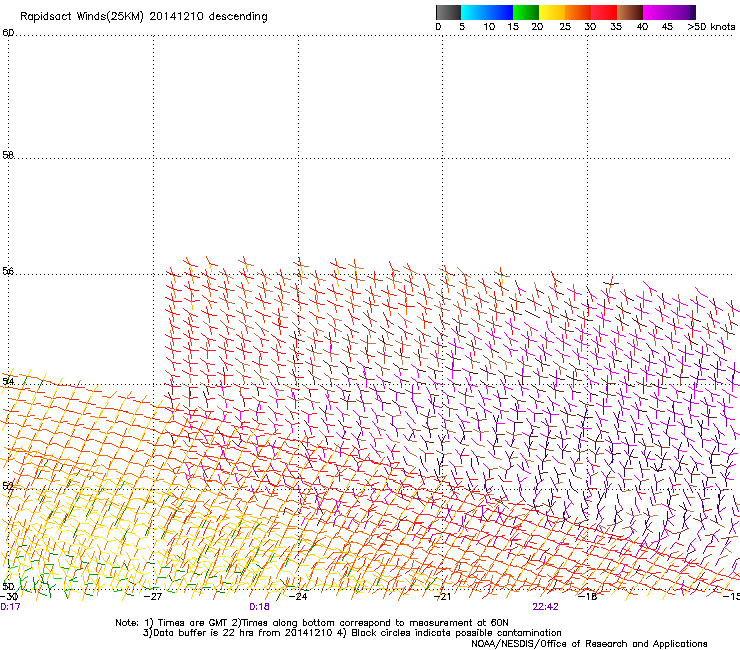Click the latitude label 60
This screenshot has width=740, height=650.
click(x=8, y=33)
